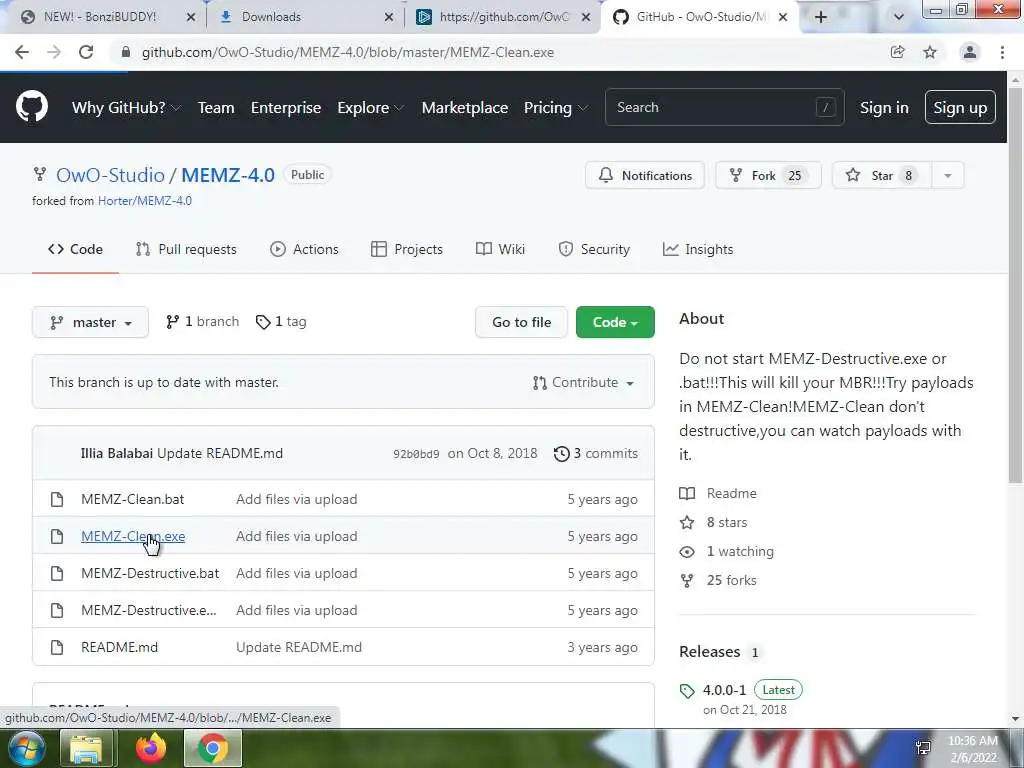The width and height of the screenshot is (1024, 768).
Task: Switch to the Projects tab
Action: click(407, 249)
